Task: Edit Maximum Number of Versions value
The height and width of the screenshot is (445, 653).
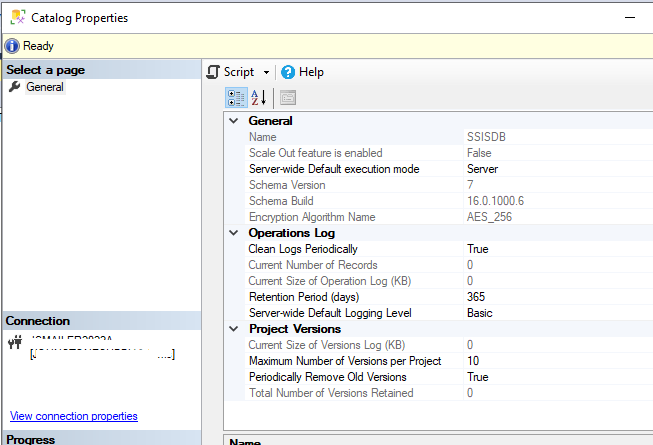Action: [474, 361]
